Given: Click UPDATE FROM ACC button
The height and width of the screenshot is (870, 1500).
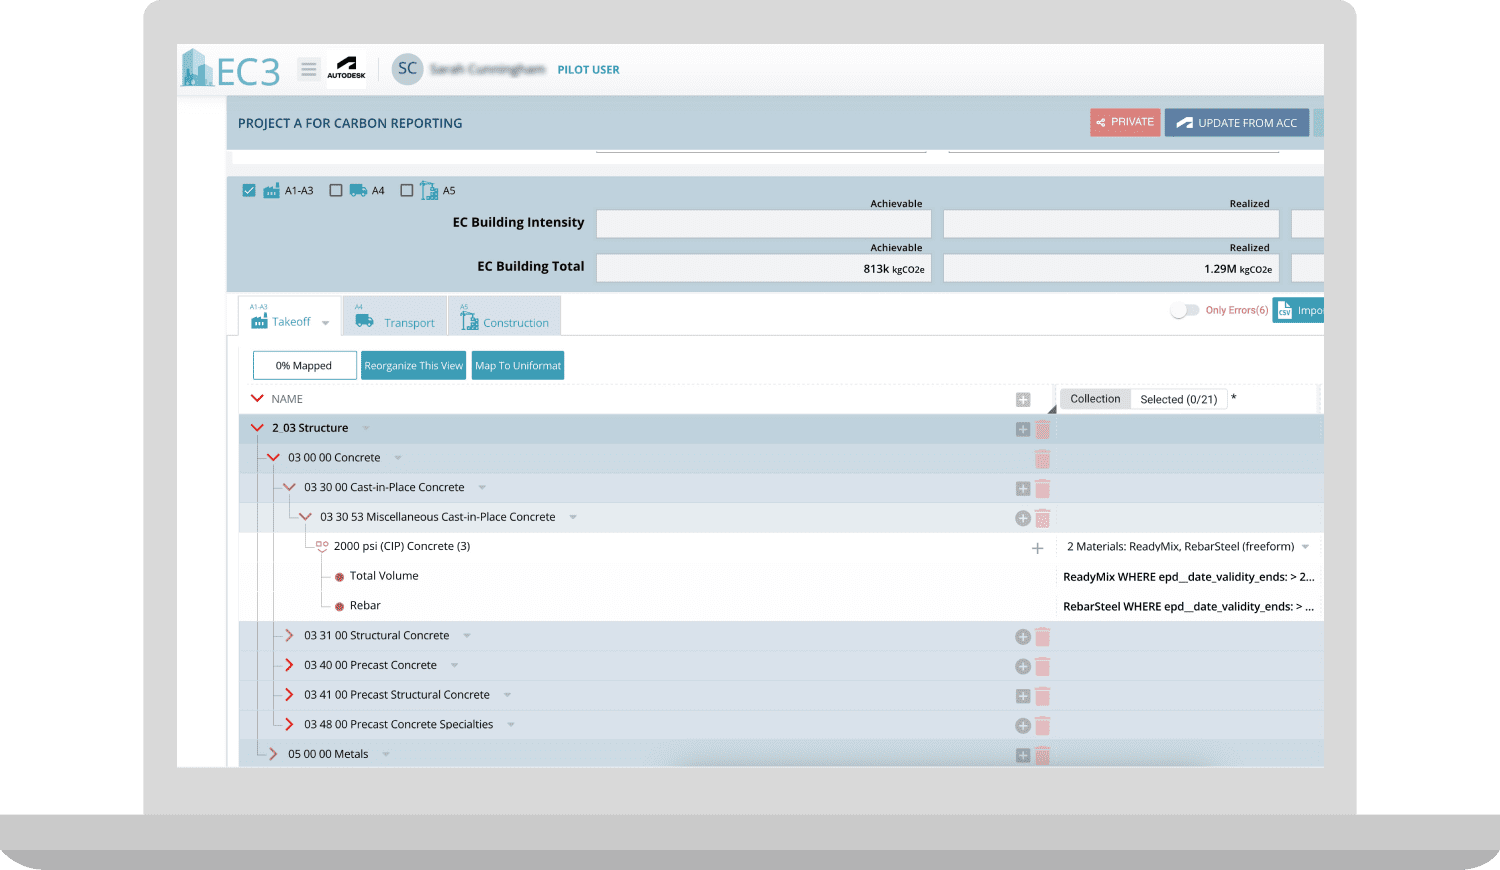Looking at the screenshot, I should pos(1237,122).
